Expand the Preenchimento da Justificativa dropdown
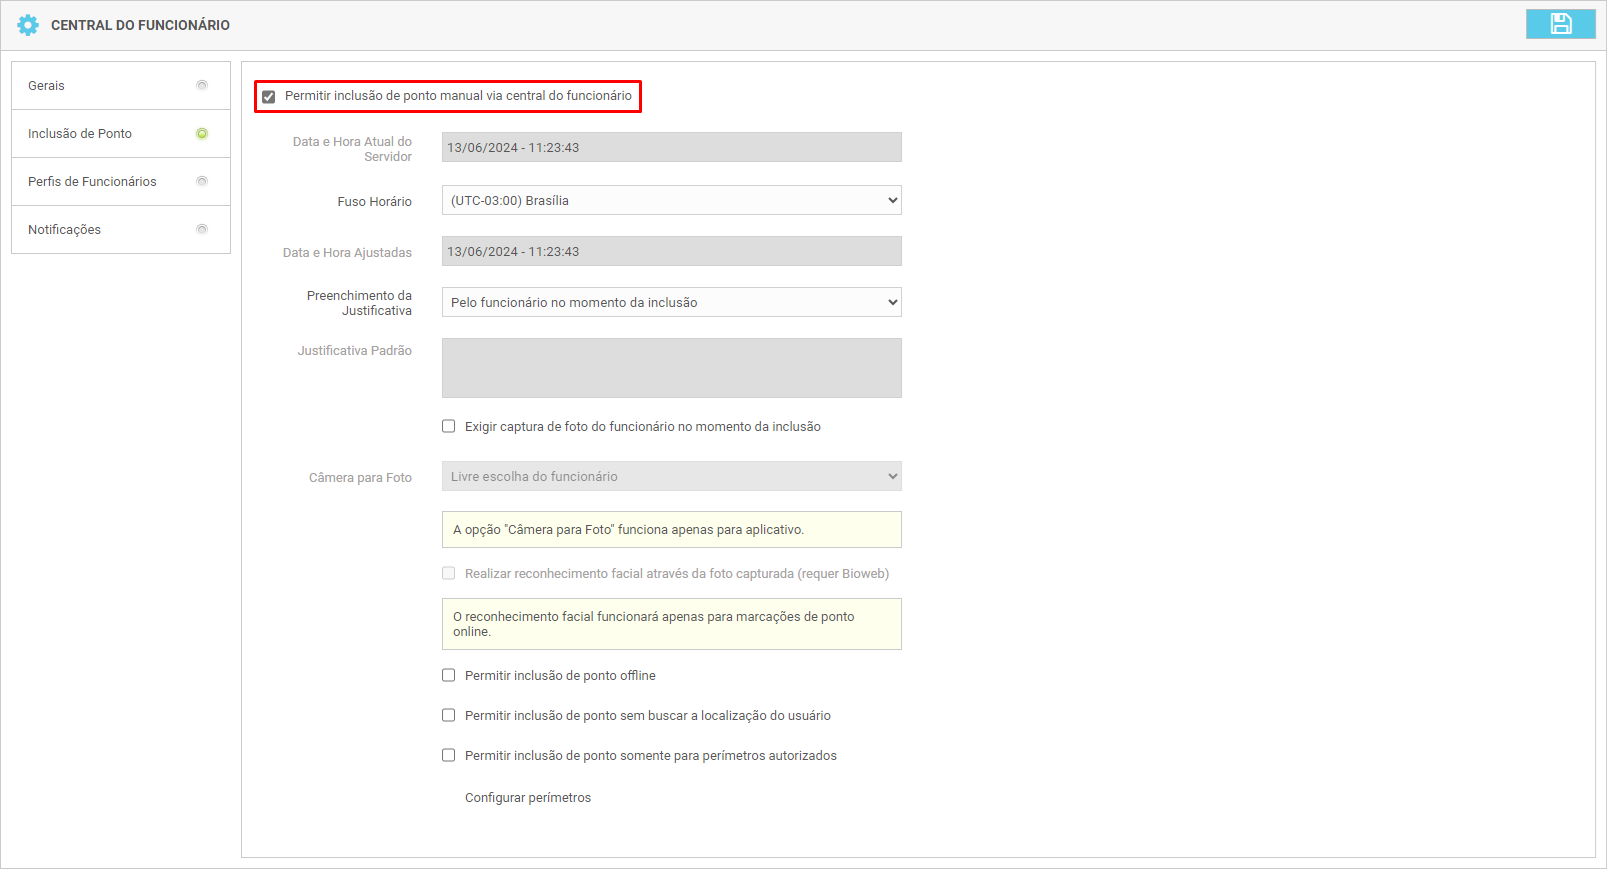Screen dimensions: 1607x869 click(x=671, y=302)
